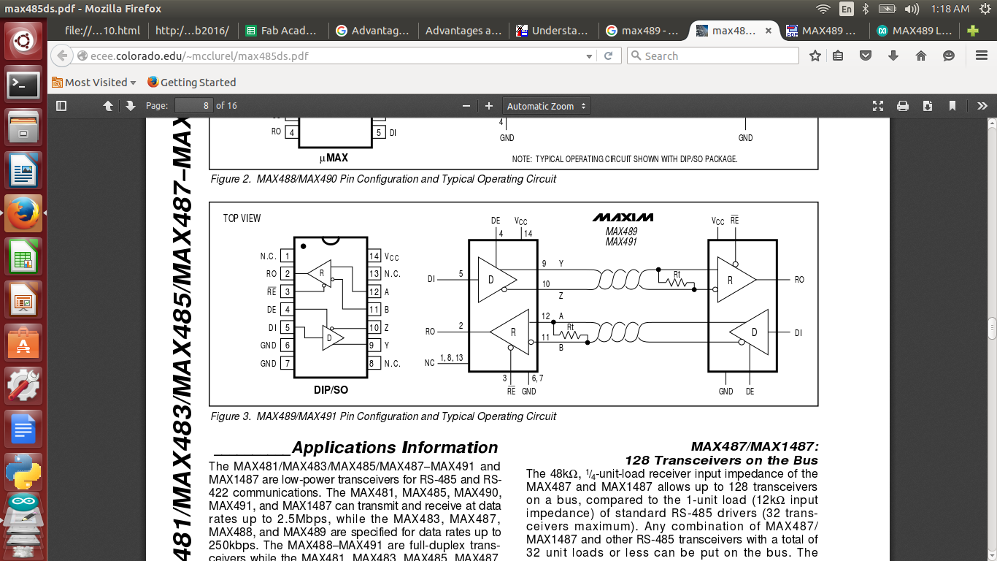The height and width of the screenshot is (561, 997).
Task: Save page to Pocket
Action: (x=865, y=56)
